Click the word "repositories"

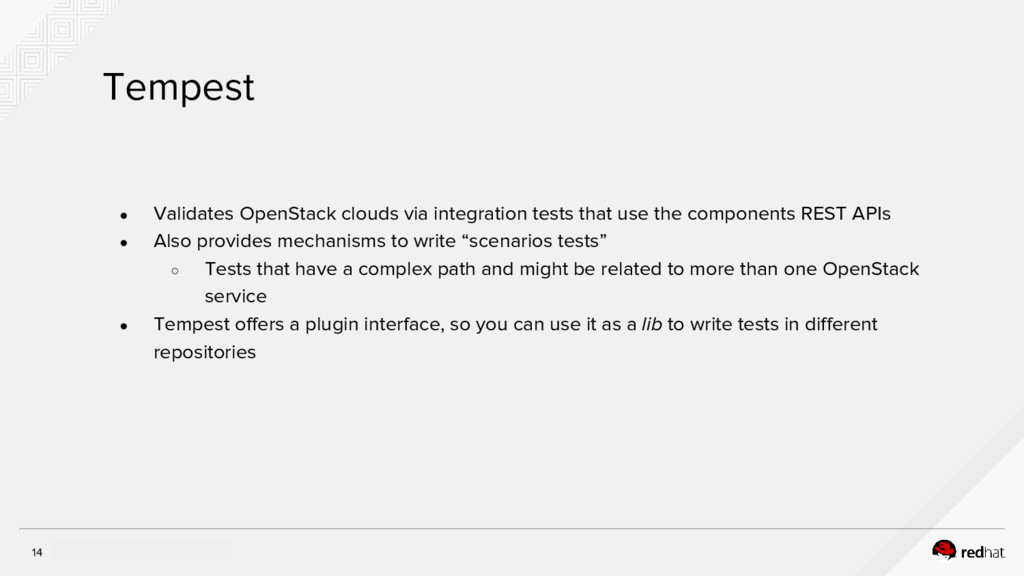204,352
